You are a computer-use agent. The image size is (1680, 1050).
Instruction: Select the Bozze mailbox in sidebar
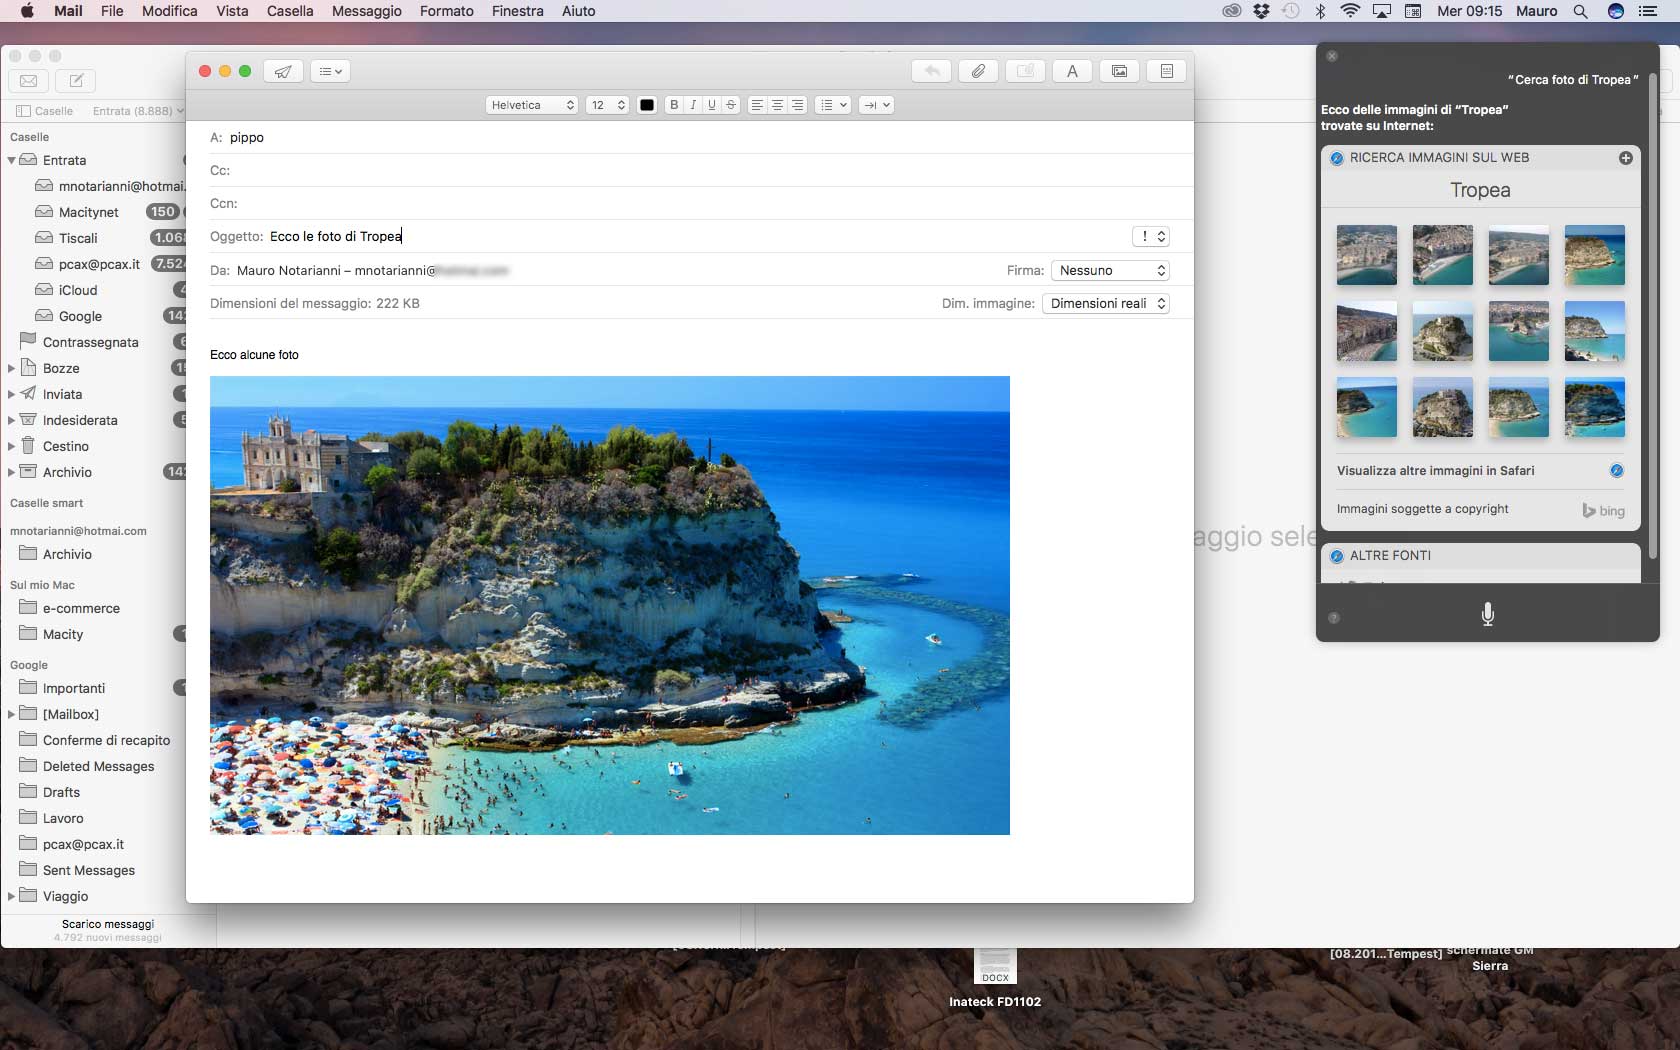coord(61,368)
